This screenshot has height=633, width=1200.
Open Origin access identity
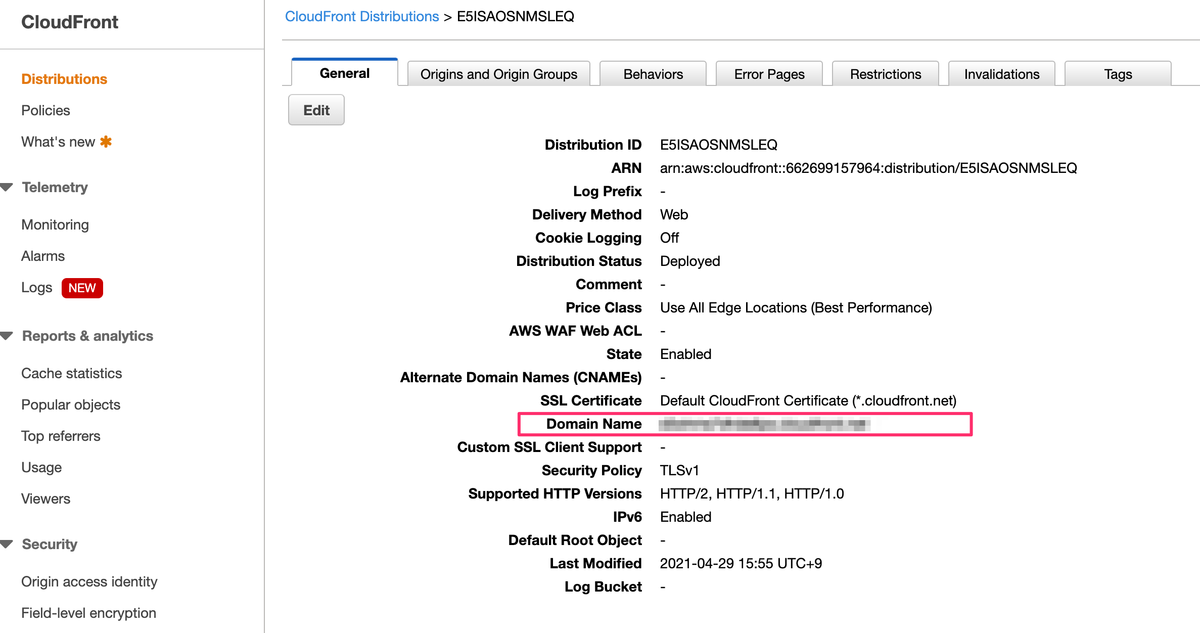(x=90, y=582)
